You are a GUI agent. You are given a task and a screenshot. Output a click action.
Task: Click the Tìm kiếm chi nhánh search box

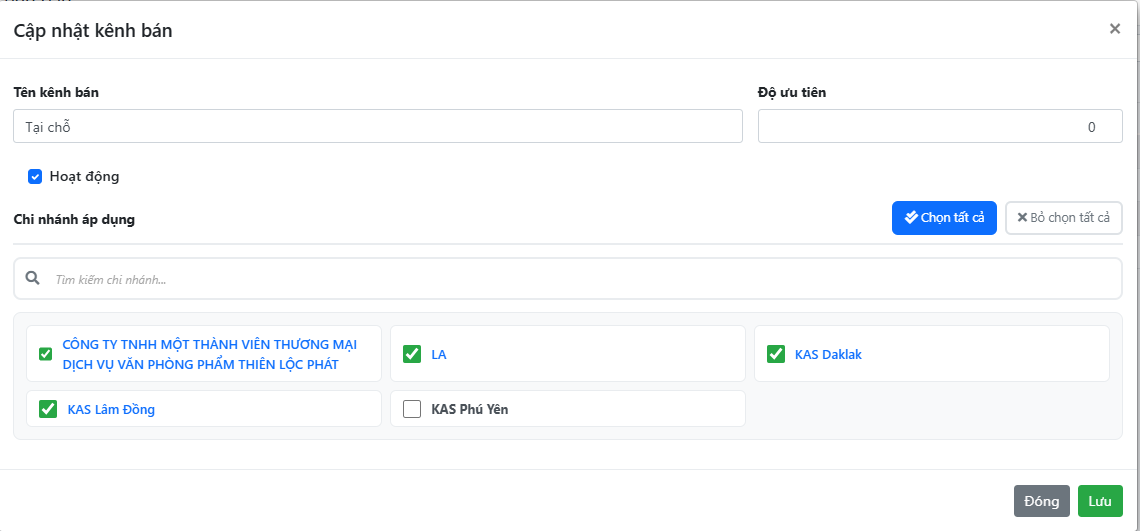[580, 279]
